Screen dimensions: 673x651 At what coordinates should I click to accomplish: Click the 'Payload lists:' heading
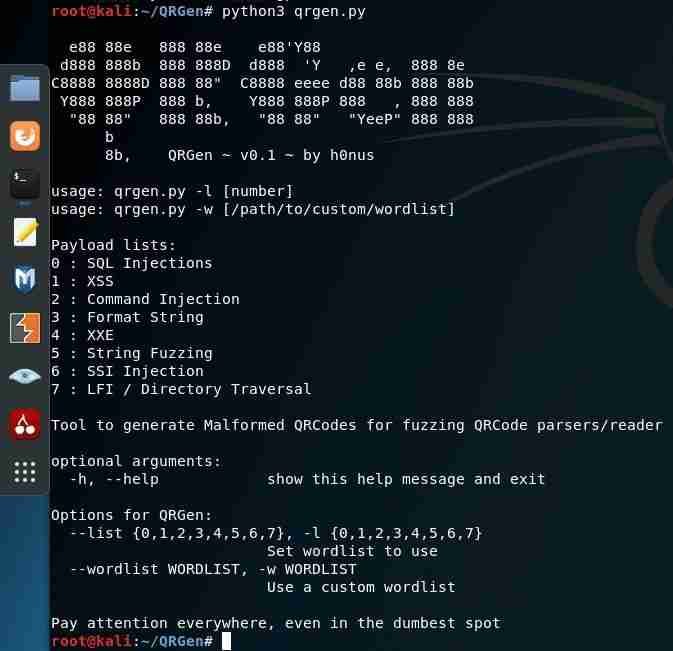coord(113,245)
